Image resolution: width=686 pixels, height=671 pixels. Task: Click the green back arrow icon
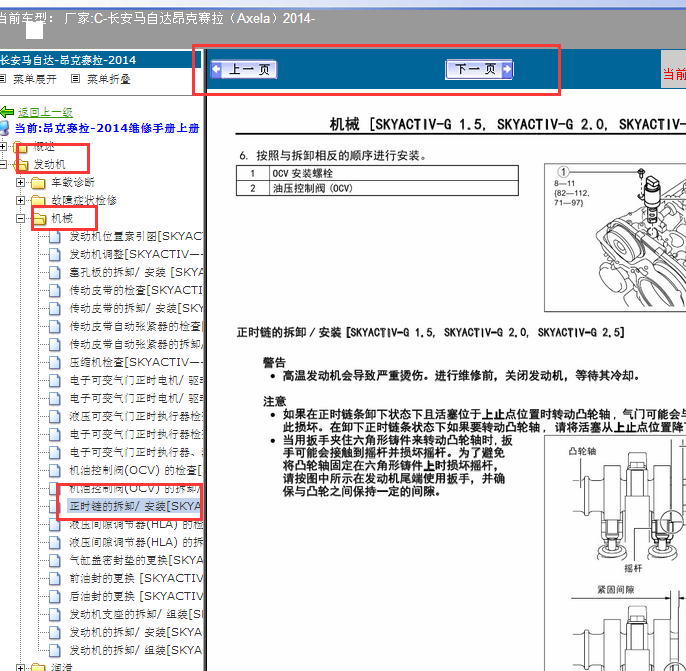7,112
